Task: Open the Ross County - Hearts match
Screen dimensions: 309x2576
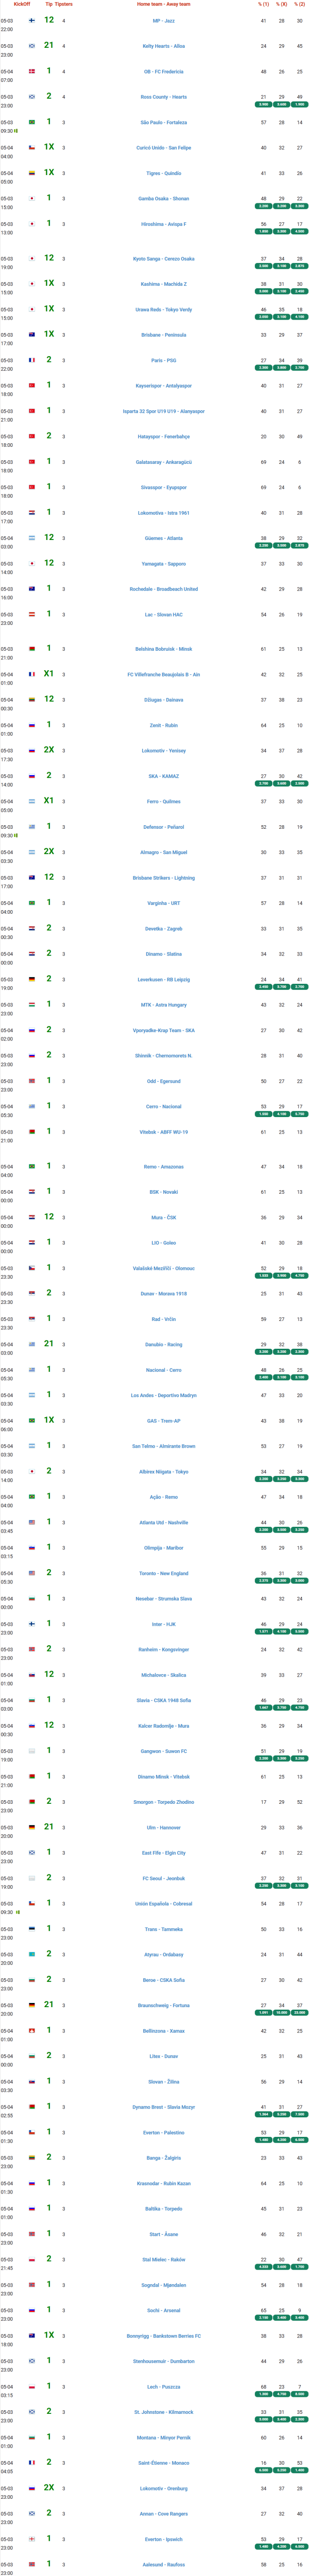Action: (164, 97)
